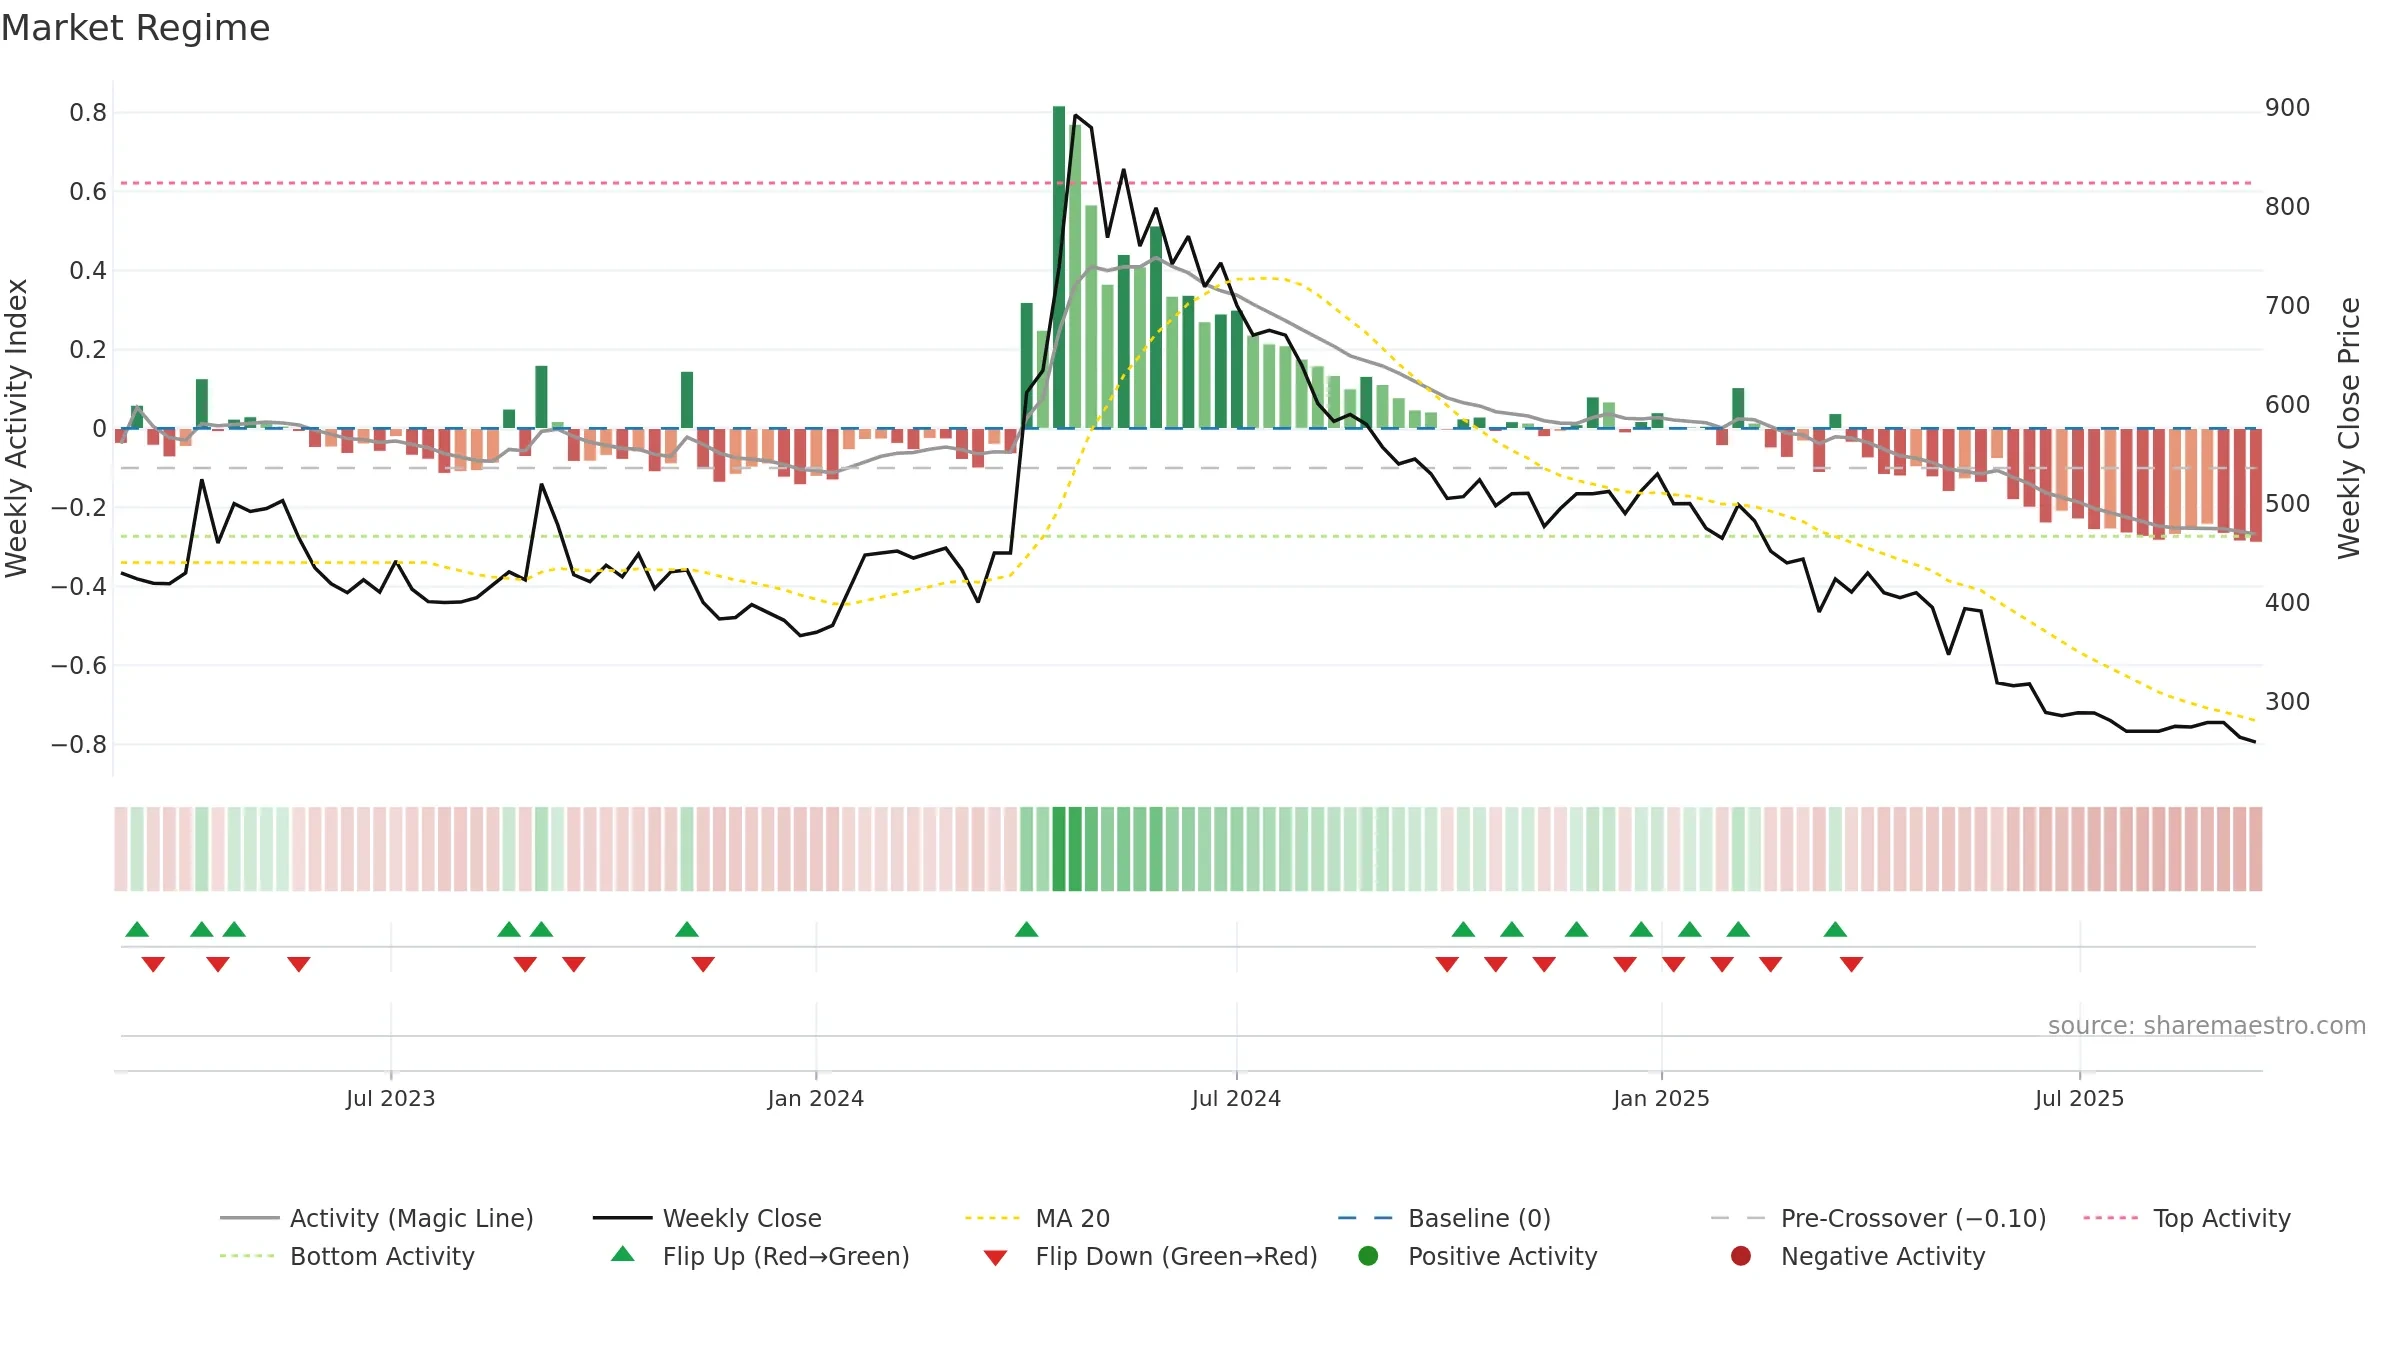Click the Jul 2023 x-axis label
This screenshot has height=1350, width=2400.
tap(391, 1098)
